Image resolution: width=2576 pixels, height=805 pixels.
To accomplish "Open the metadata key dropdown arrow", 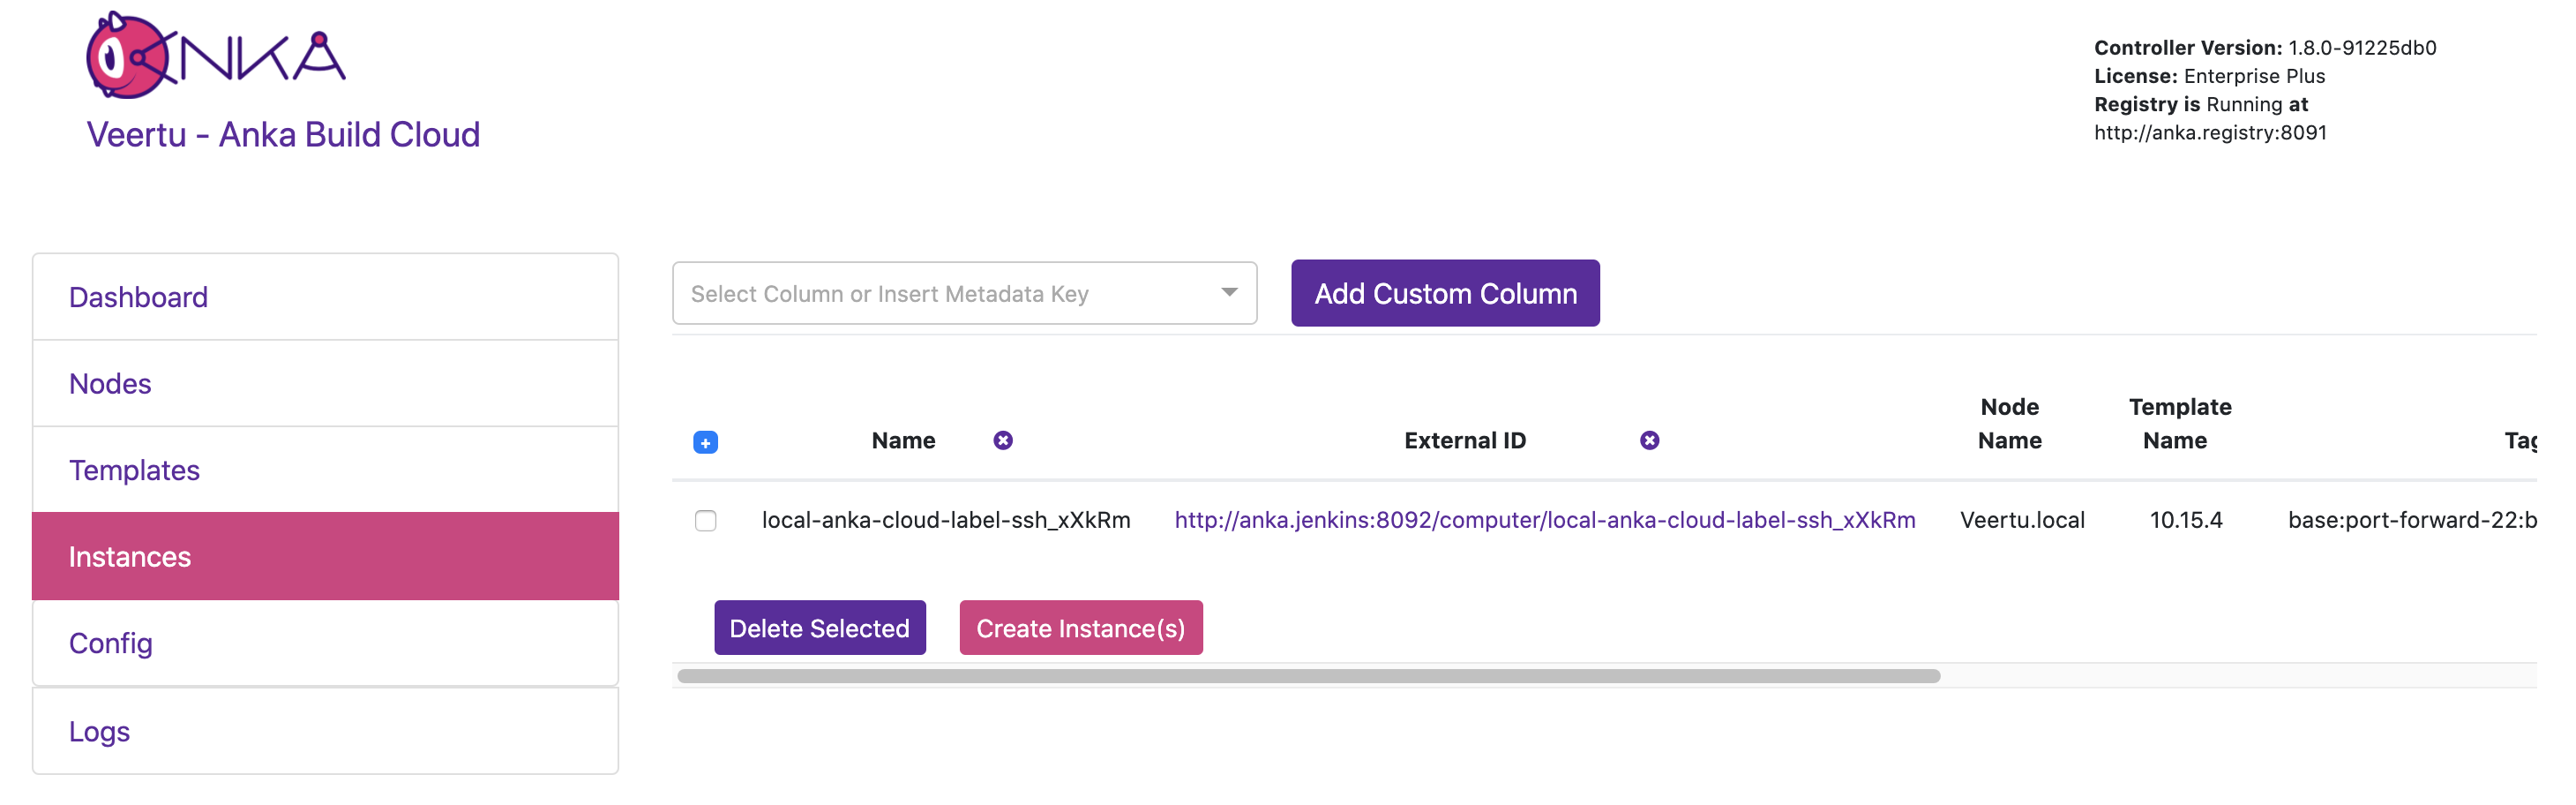I will point(1228,293).
